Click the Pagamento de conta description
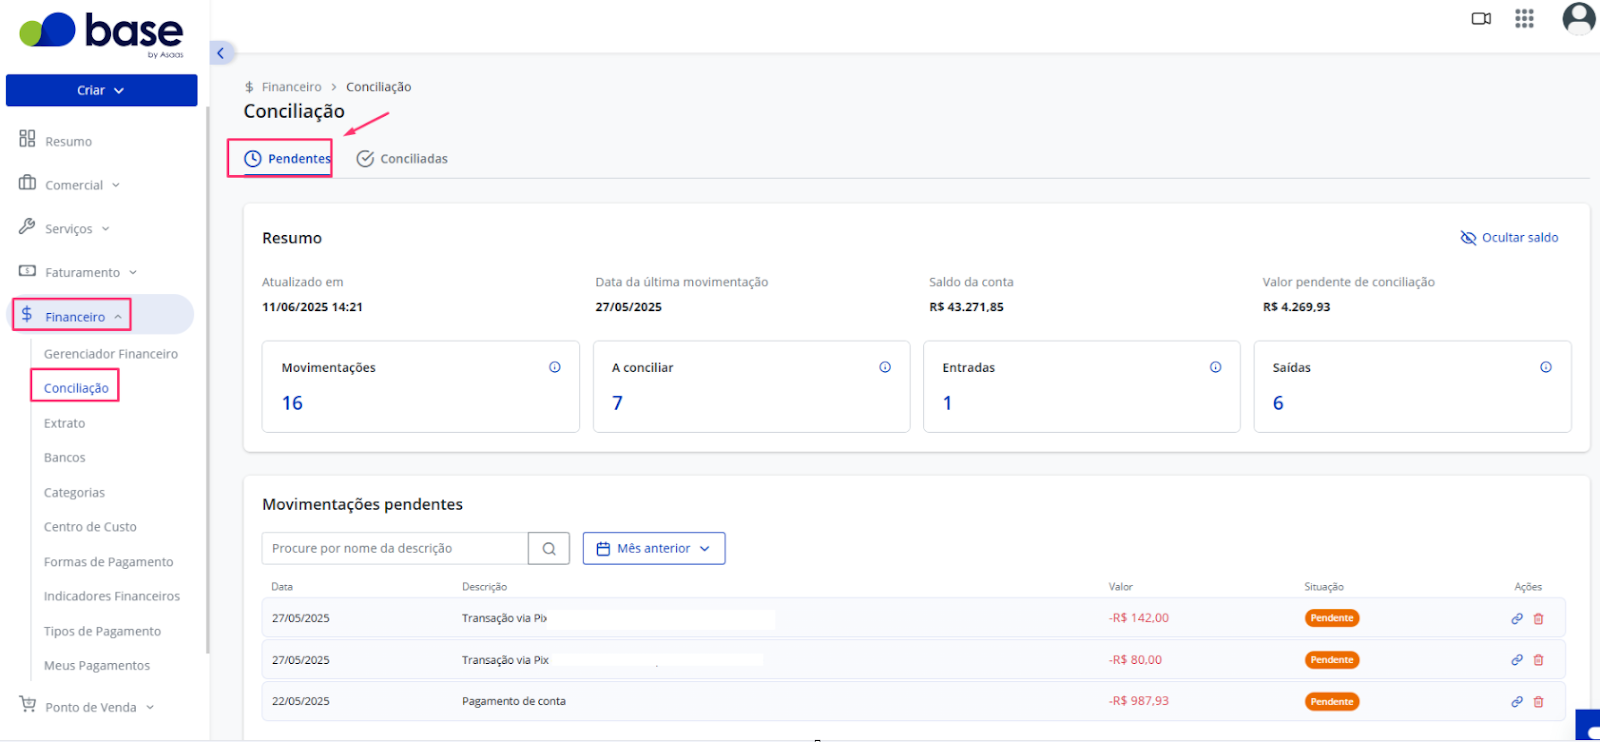Screen dimensions: 1600x742 click(x=514, y=701)
